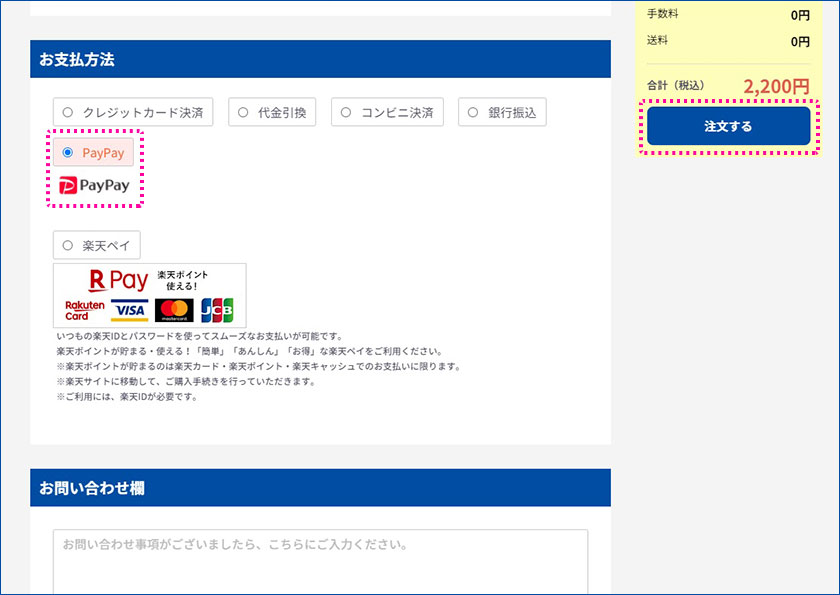Select クレジットカード決済 payment option

tap(133, 112)
